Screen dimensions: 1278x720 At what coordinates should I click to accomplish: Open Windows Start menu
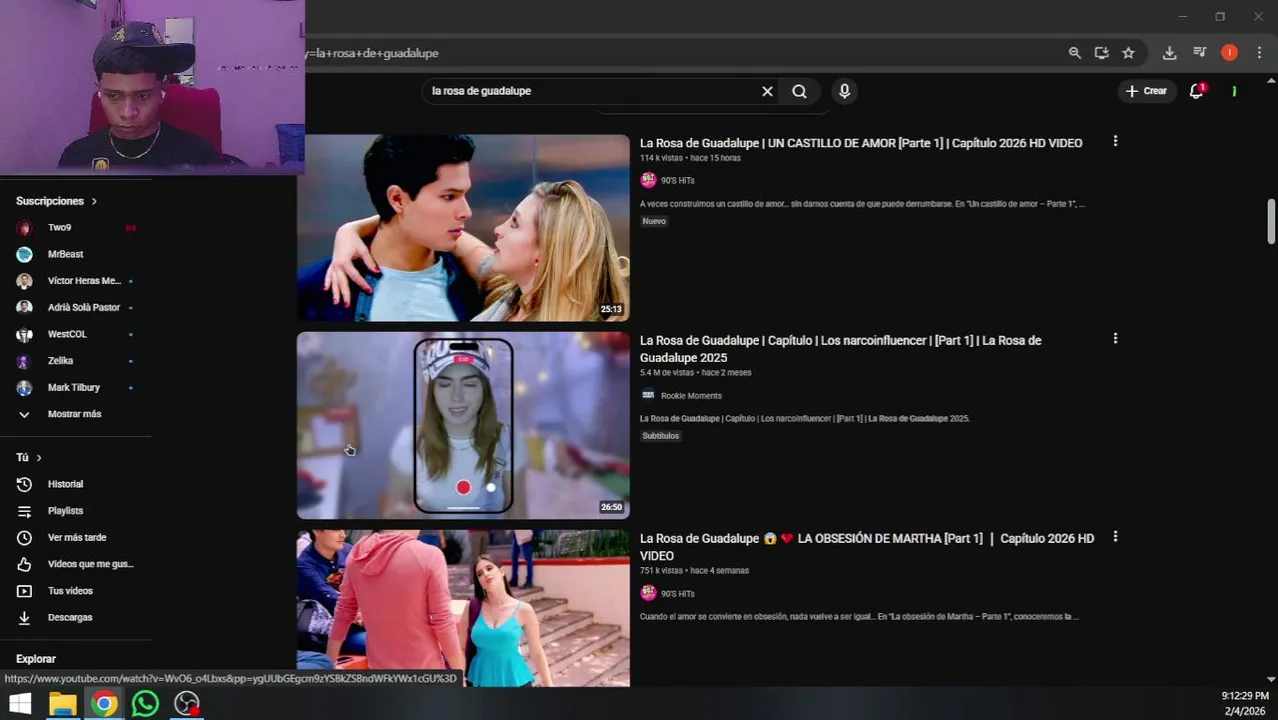[x=20, y=704]
